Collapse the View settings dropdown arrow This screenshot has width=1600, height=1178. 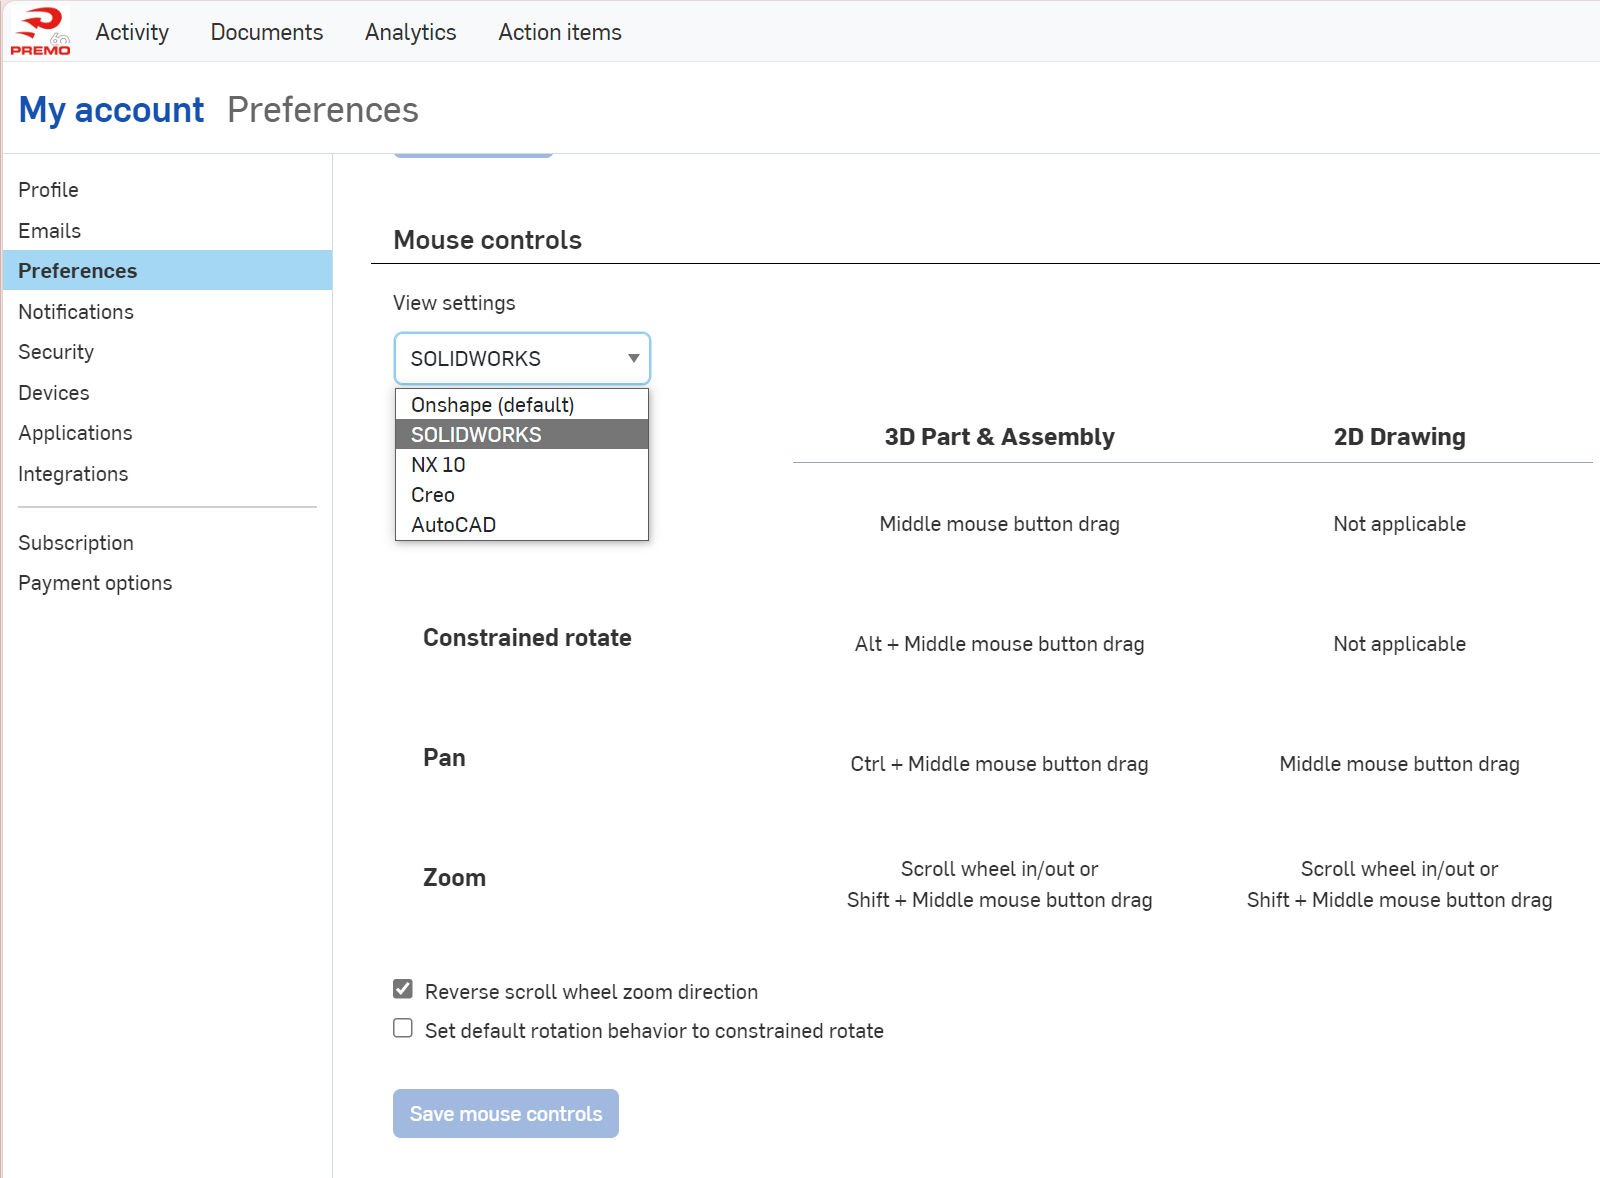coord(633,358)
